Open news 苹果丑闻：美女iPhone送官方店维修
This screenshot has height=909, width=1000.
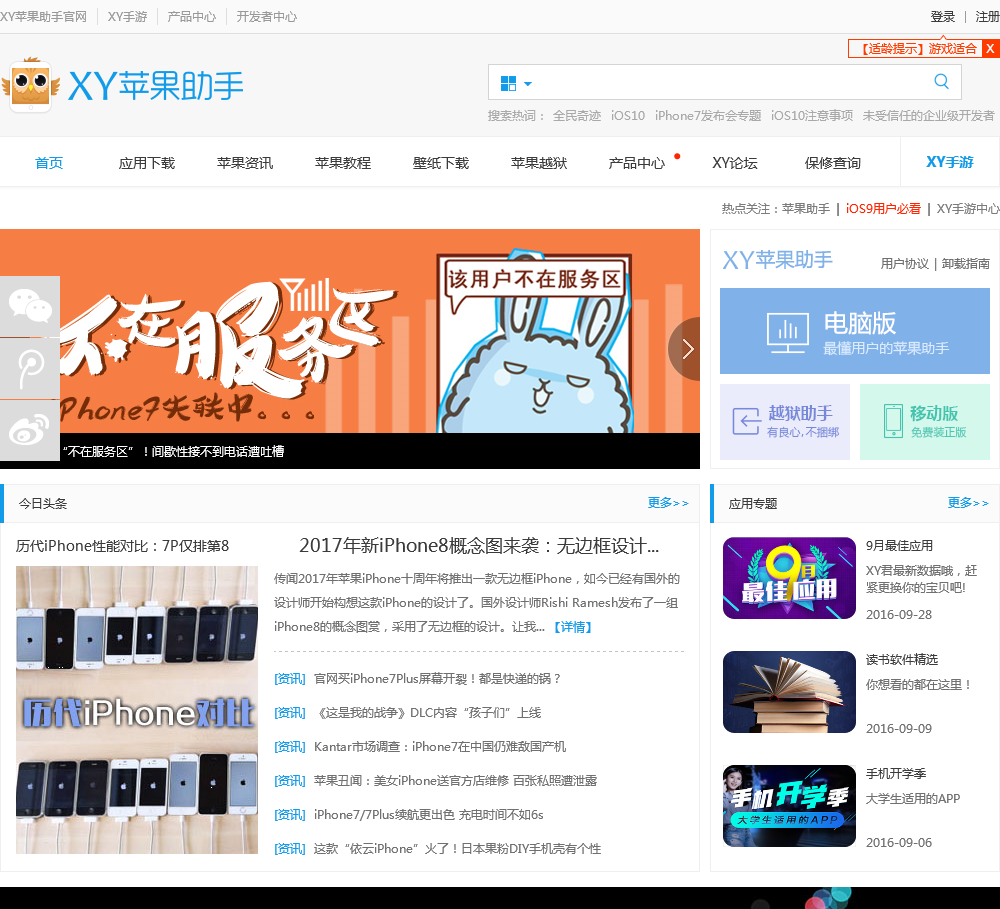click(455, 781)
